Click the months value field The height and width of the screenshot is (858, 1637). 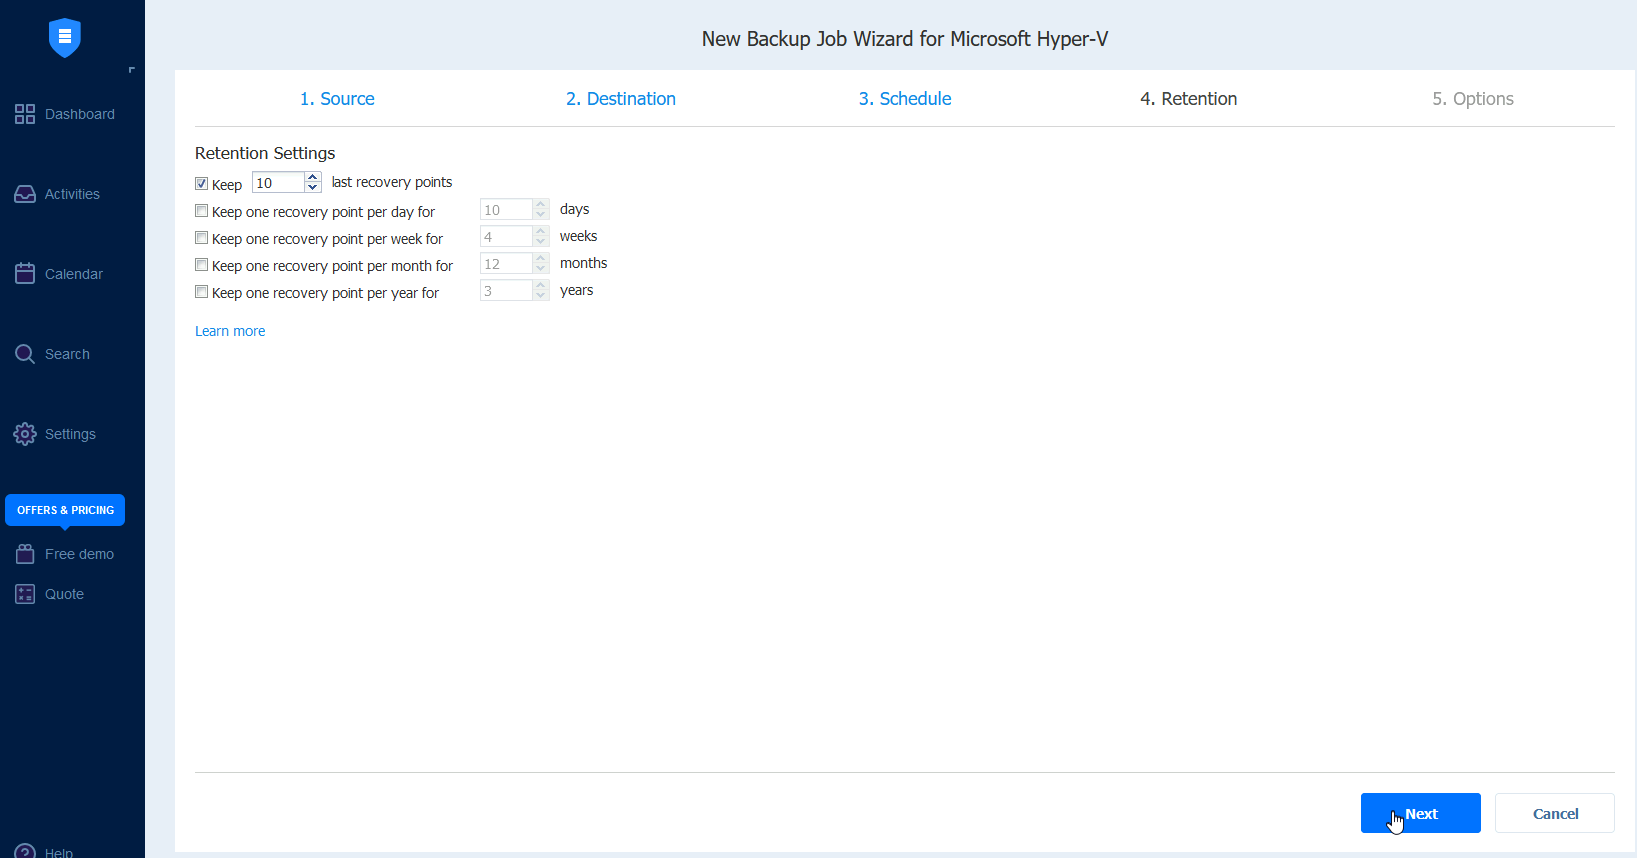tap(506, 263)
